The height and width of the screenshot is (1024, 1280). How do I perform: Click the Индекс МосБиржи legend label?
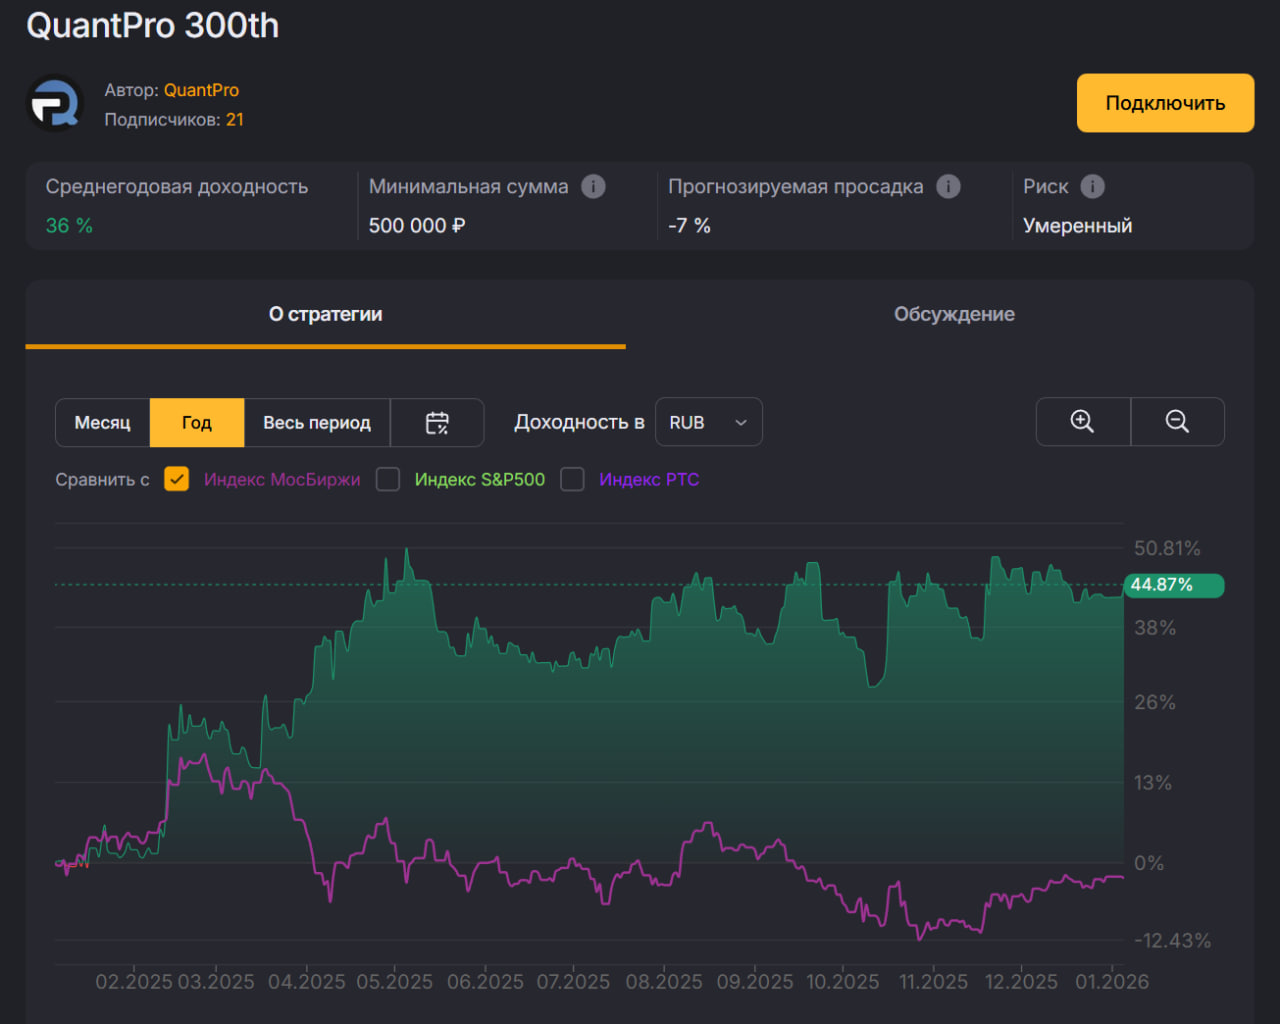(282, 480)
